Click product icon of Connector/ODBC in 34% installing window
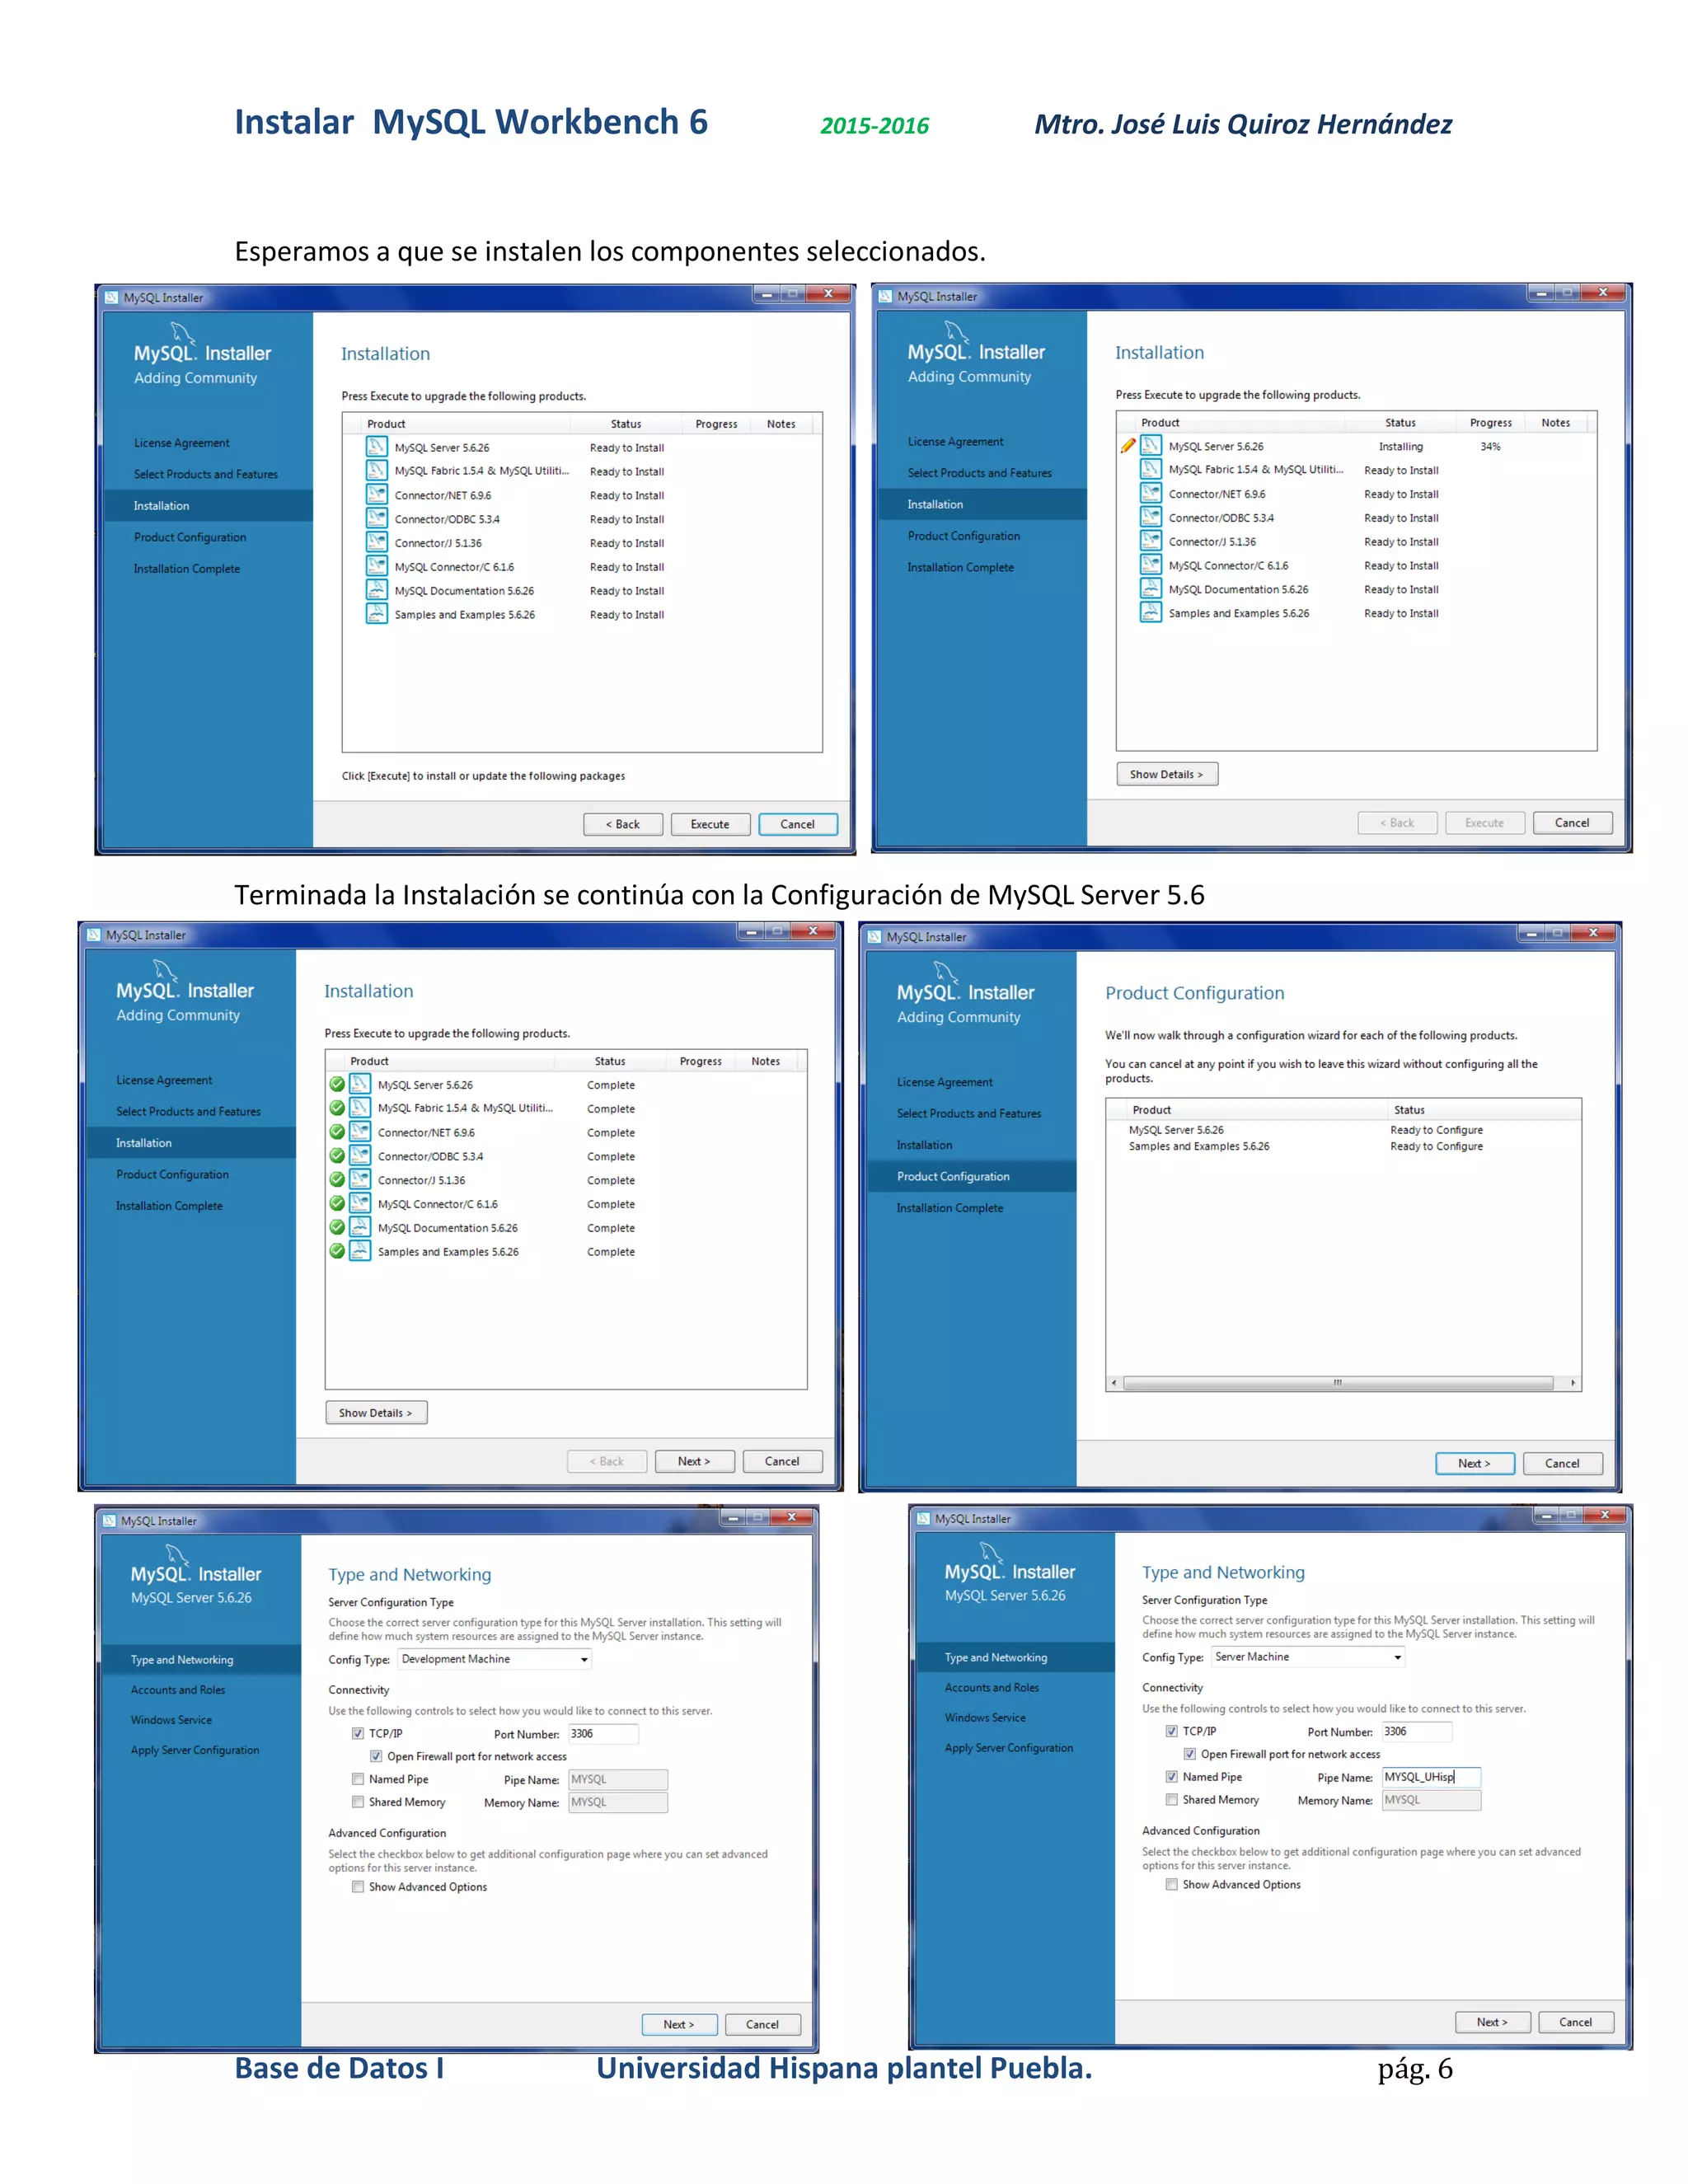 (1151, 517)
